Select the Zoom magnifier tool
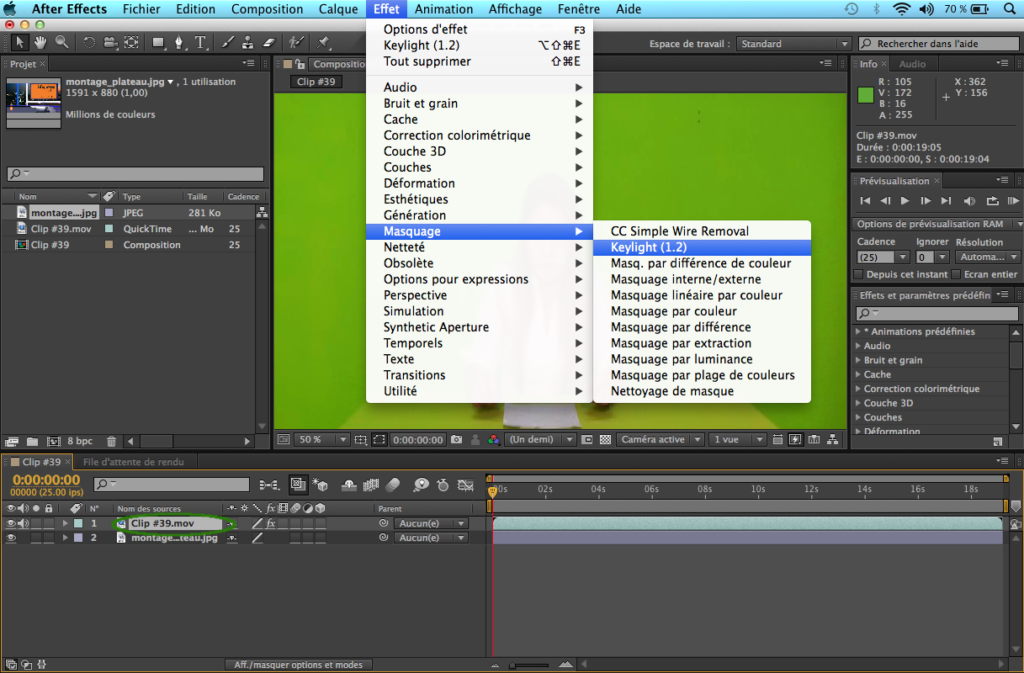The image size is (1024, 673). (x=62, y=43)
